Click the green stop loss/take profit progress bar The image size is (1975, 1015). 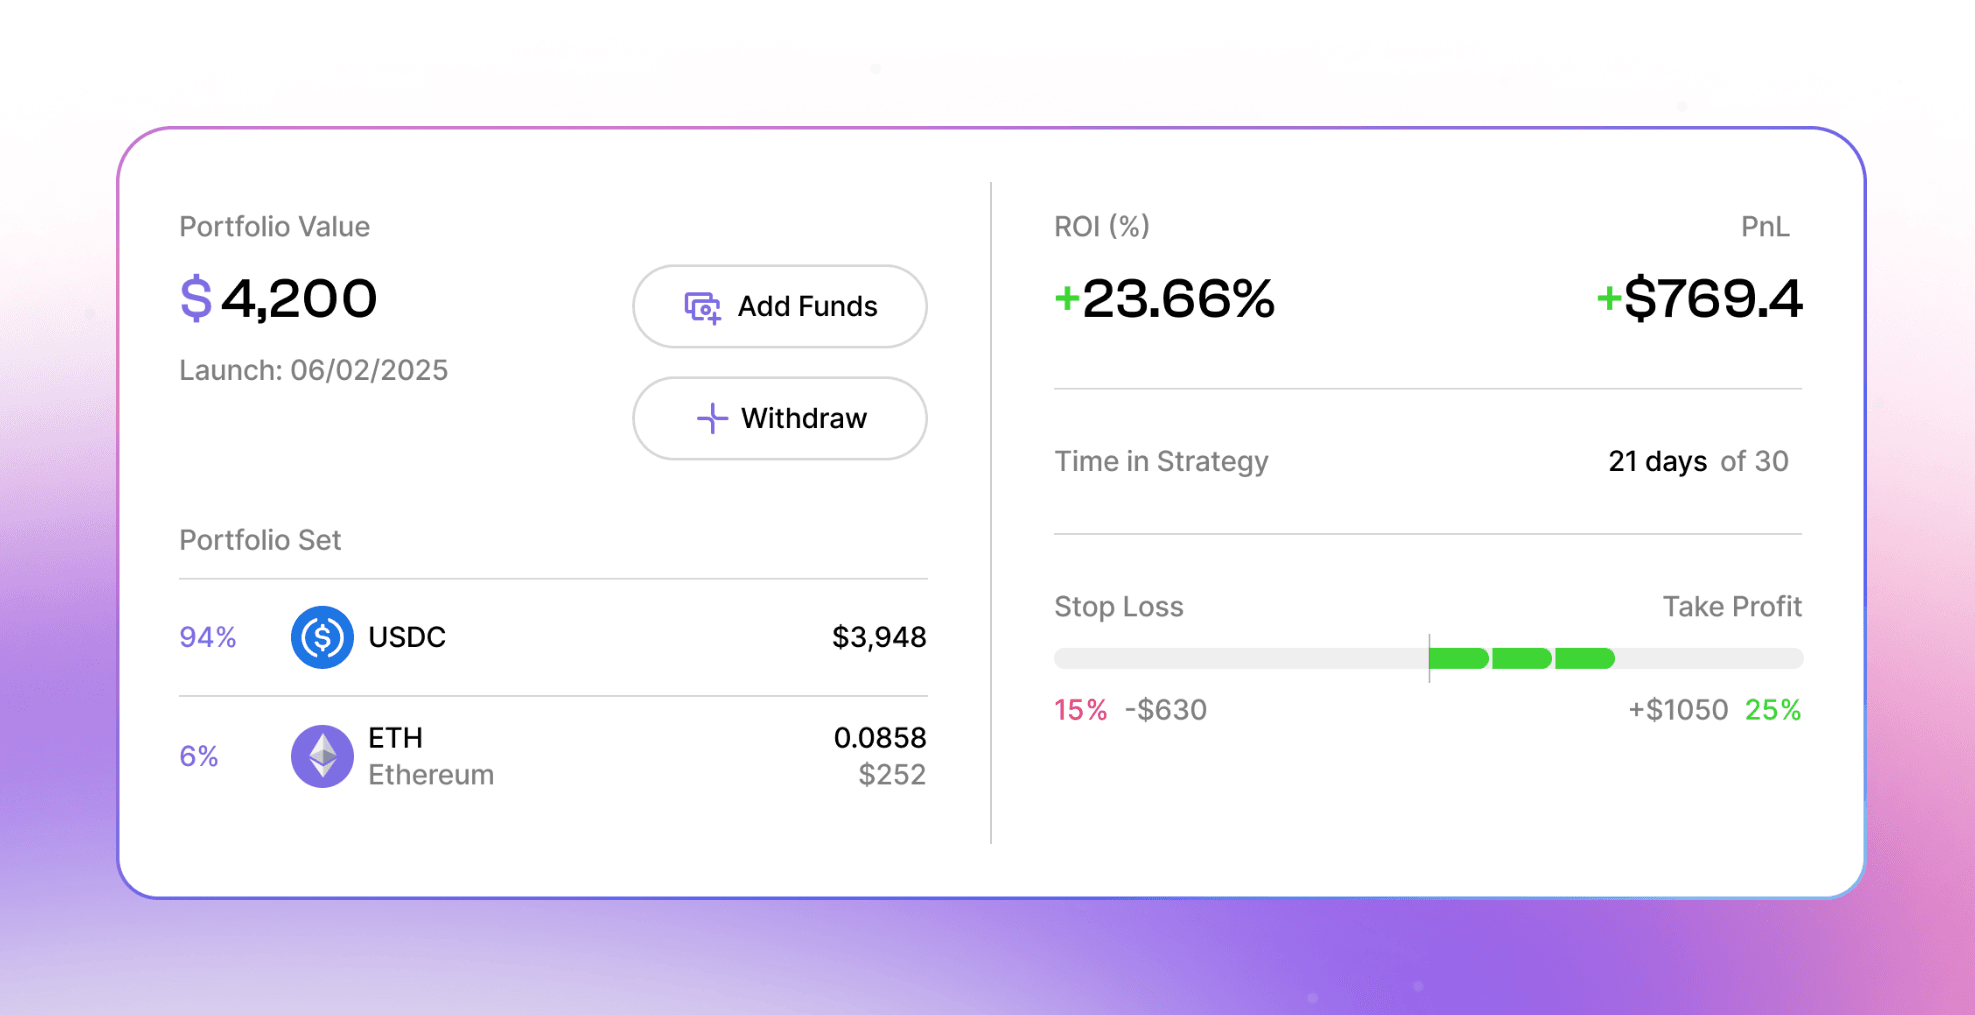[x=1521, y=658]
